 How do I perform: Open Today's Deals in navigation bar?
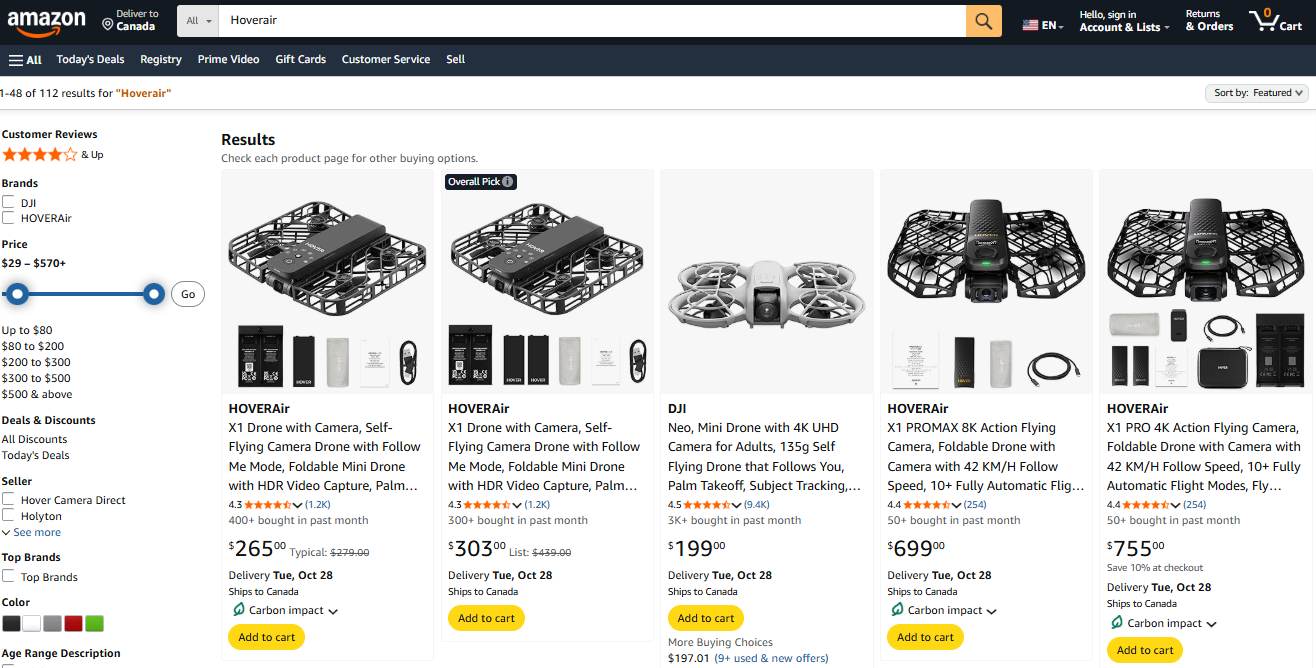[x=90, y=60]
